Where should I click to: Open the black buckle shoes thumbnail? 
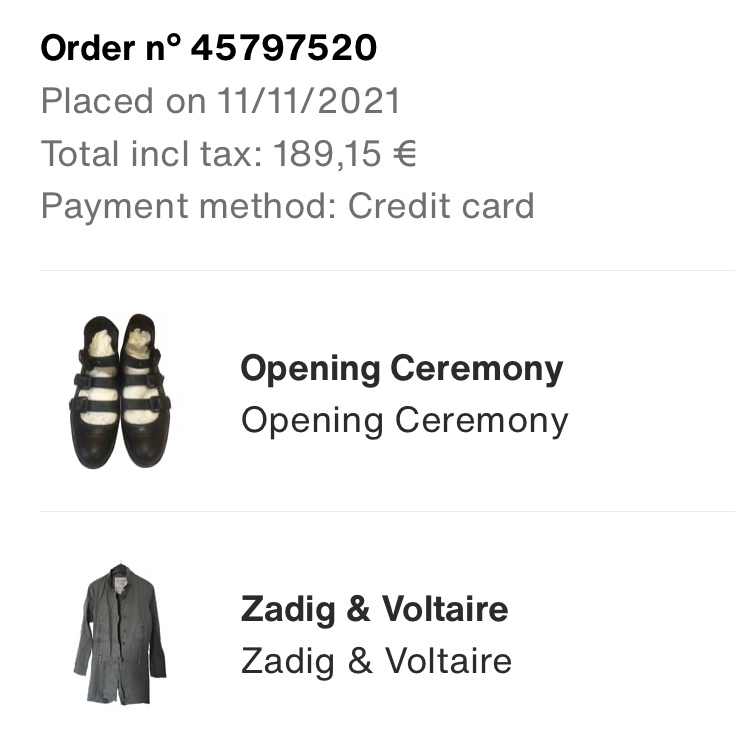pos(120,391)
